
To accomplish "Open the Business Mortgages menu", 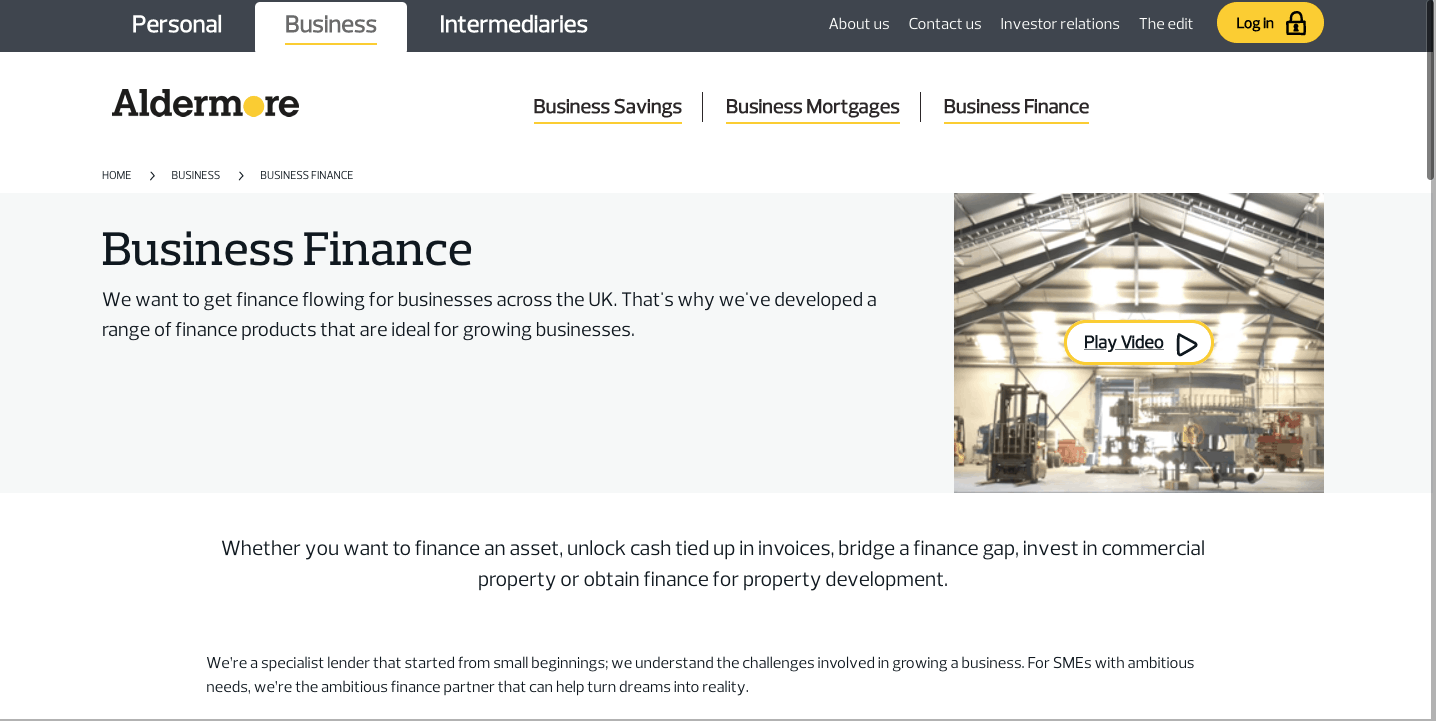I will (x=812, y=107).
